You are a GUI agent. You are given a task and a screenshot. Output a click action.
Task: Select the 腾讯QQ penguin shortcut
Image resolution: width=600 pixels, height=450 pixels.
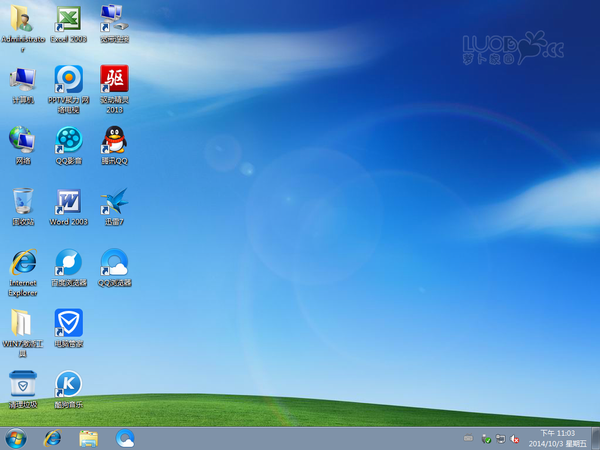coord(114,145)
